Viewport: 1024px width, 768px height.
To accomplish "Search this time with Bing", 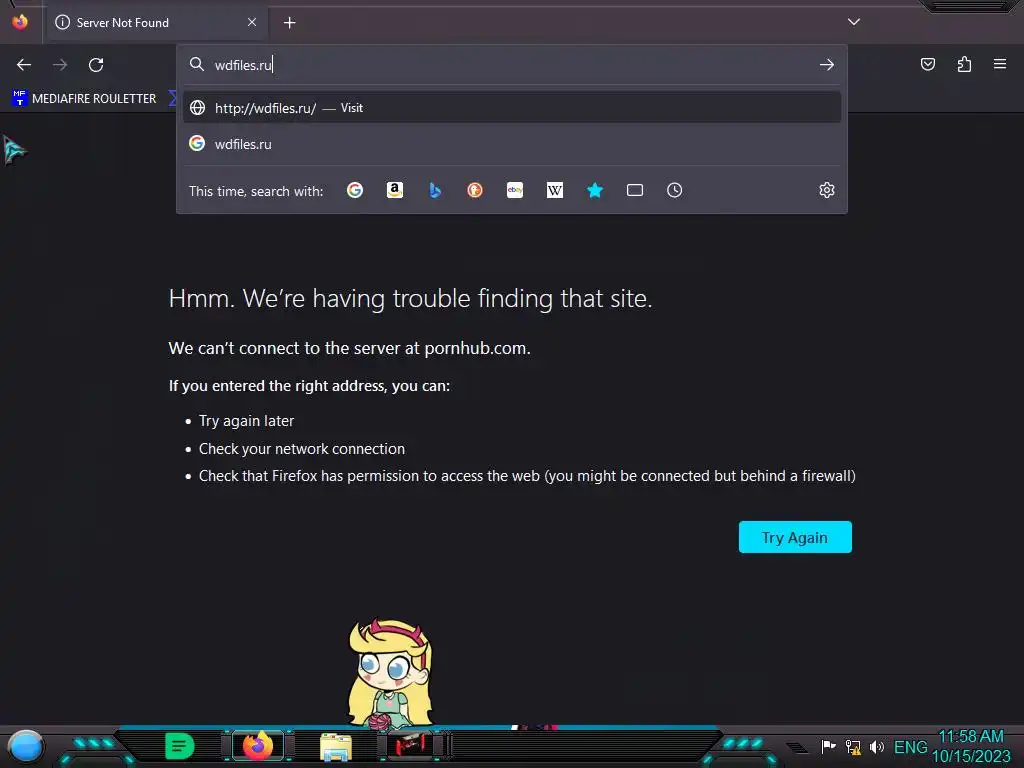I will click(435, 190).
